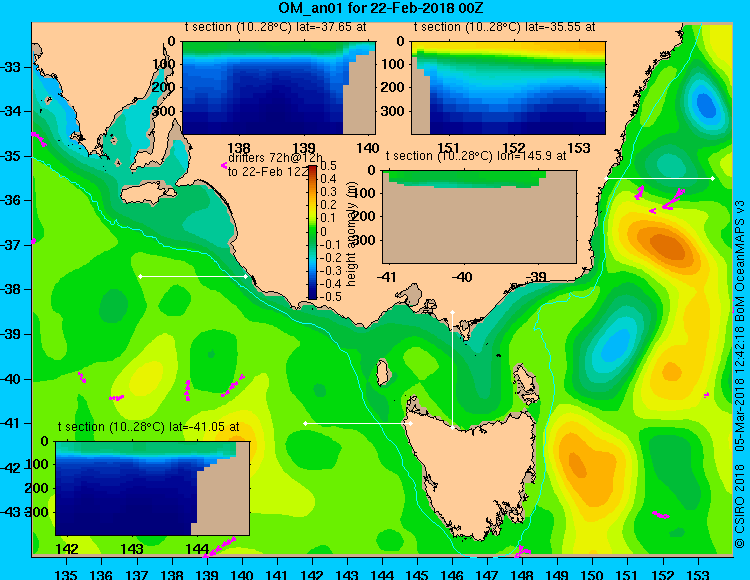The width and height of the screenshot is (750, 580).
Task: Click the CSIRO BoM OceanMAPS v3 copyright text
Action: pos(739,373)
